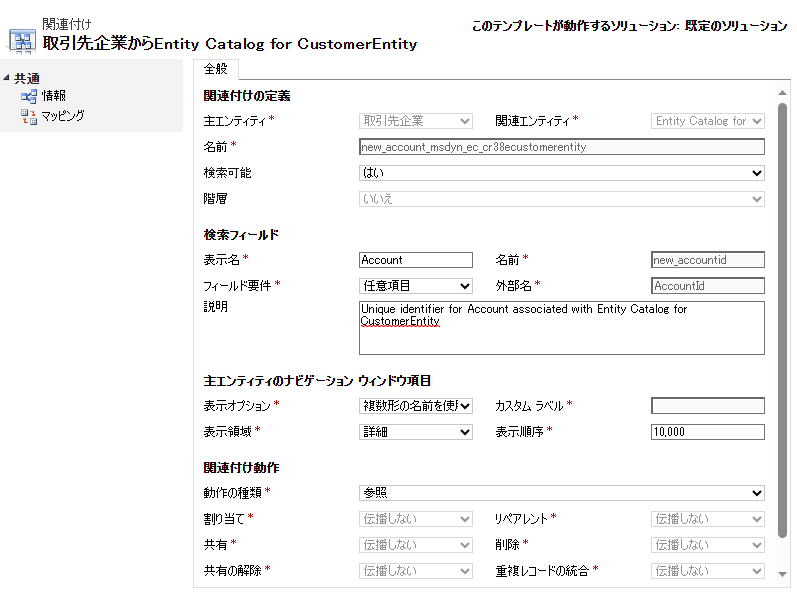Screen dimensions: 797x602
Task: Click the 表示順序 field showing 10,000
Action: pyautogui.click(x=708, y=432)
